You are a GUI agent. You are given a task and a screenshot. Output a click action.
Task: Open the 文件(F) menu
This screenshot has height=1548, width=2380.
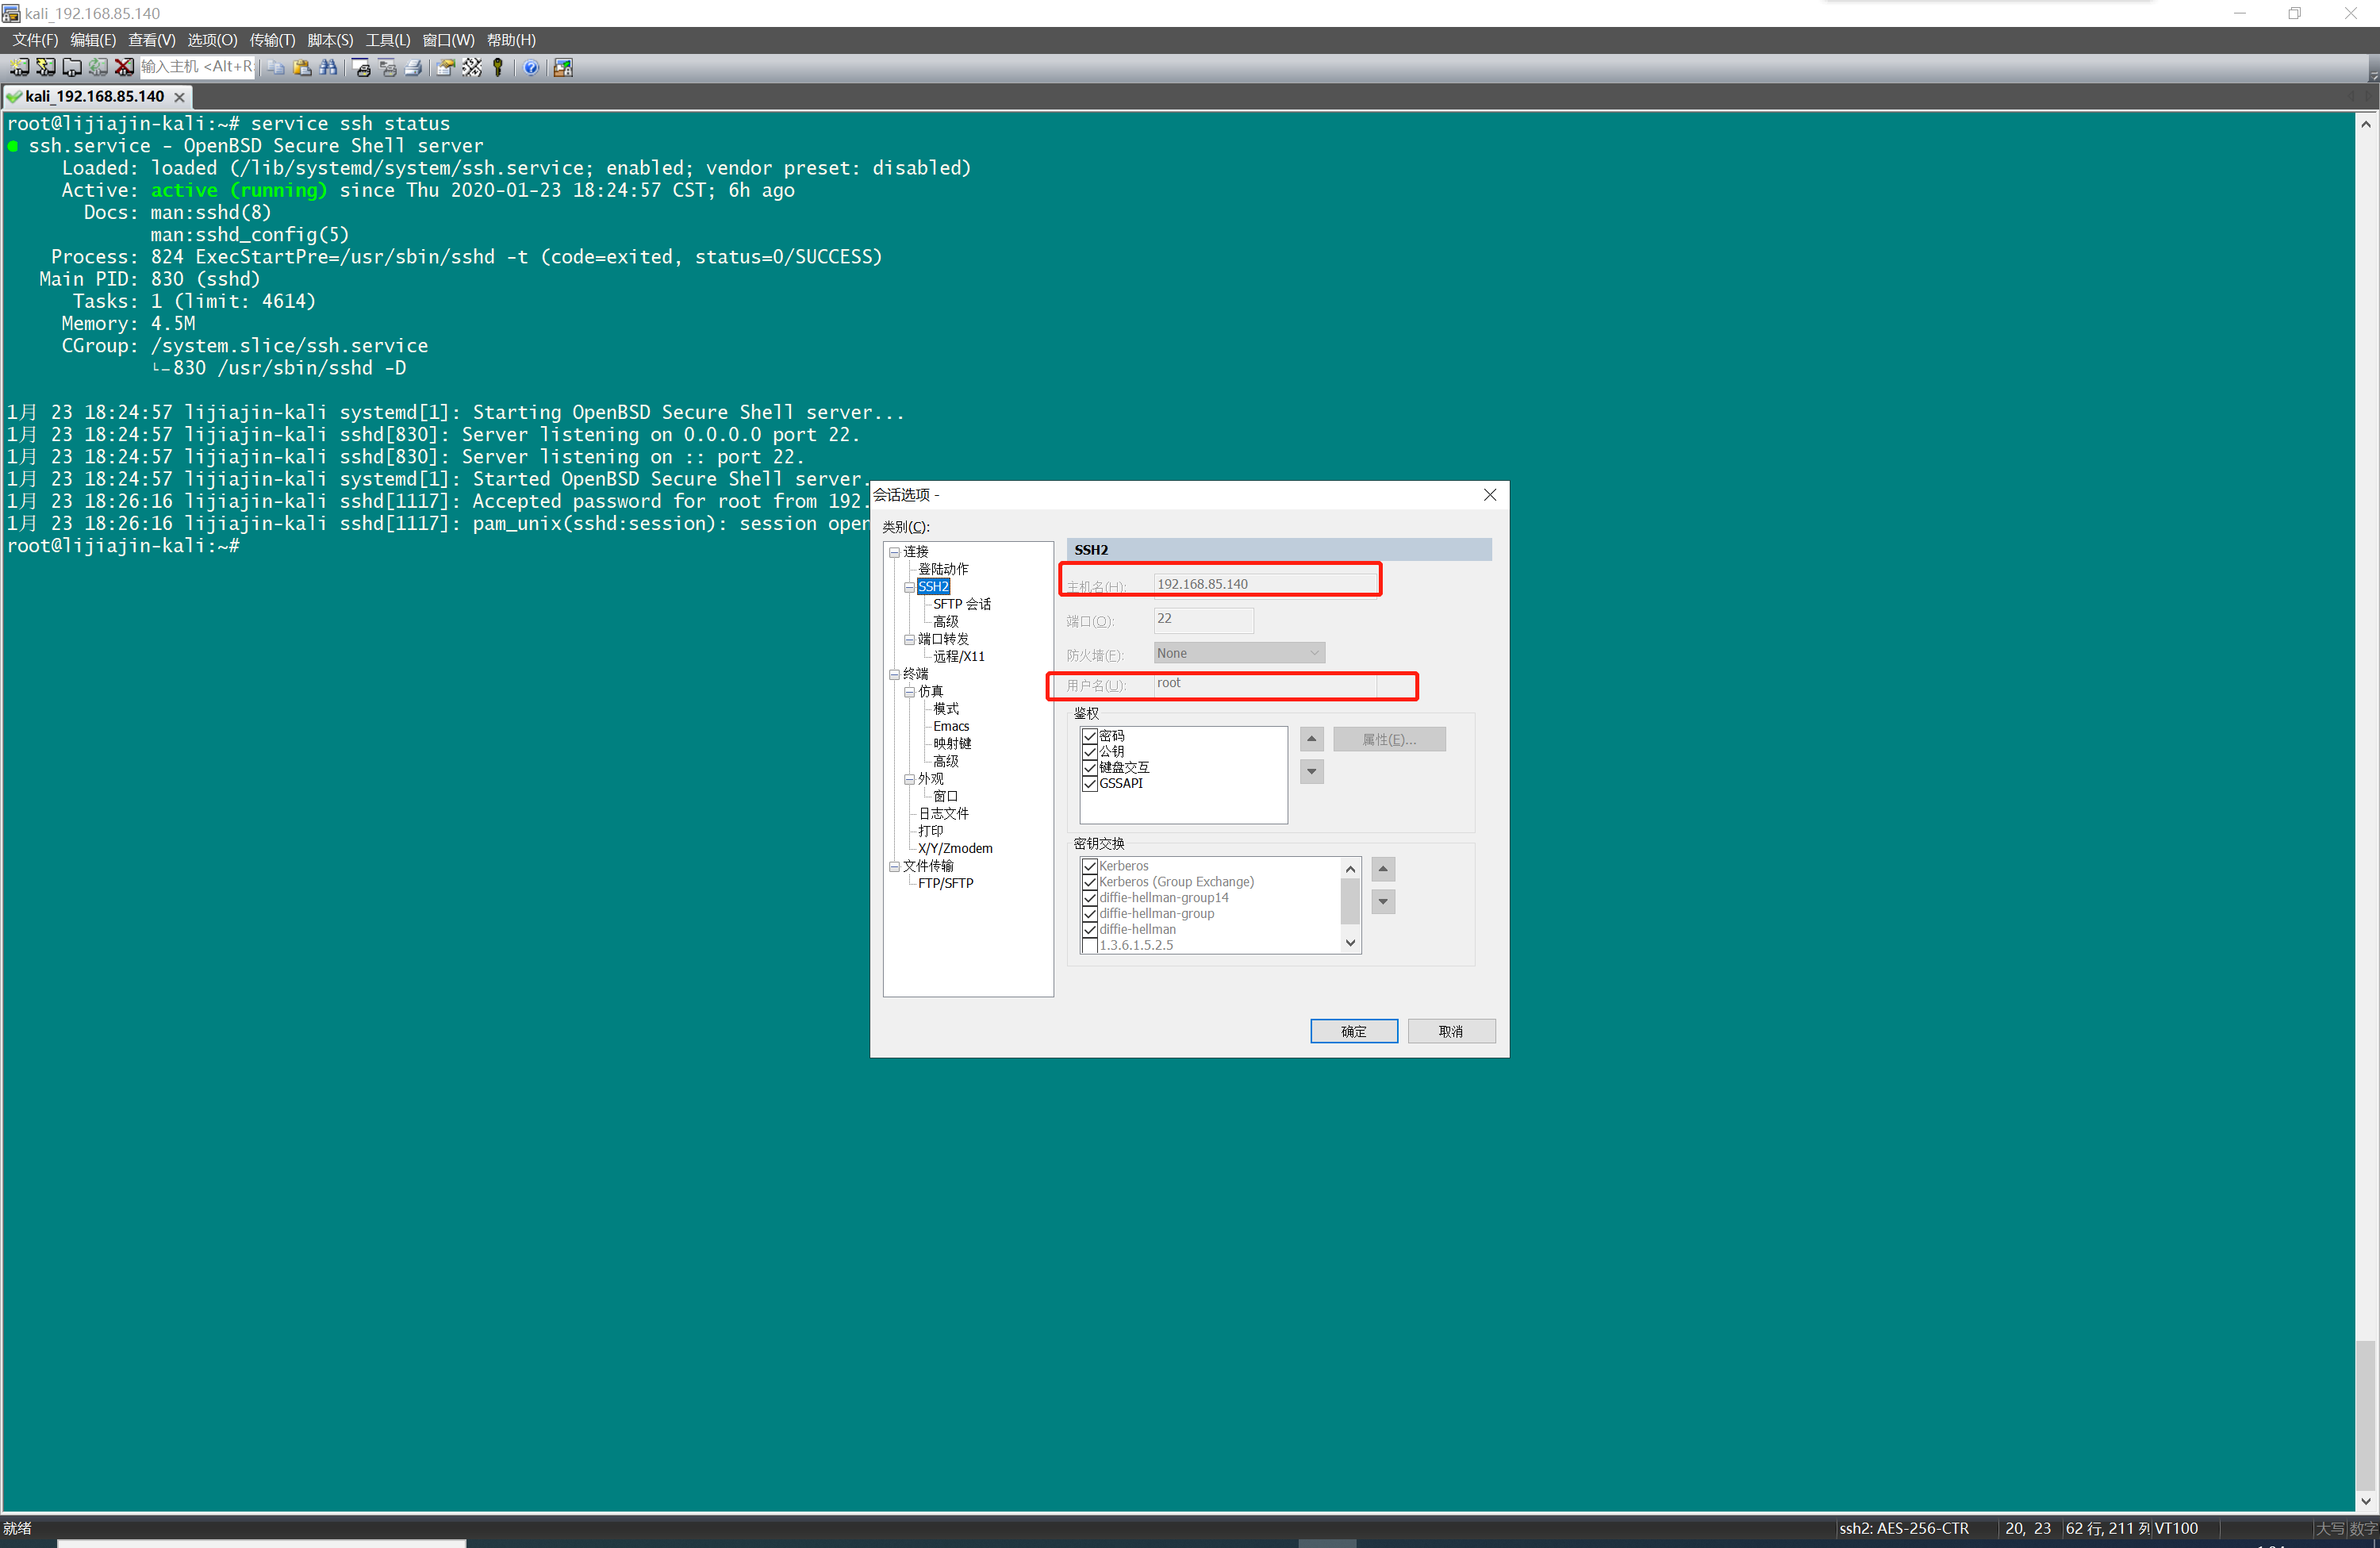[35, 40]
